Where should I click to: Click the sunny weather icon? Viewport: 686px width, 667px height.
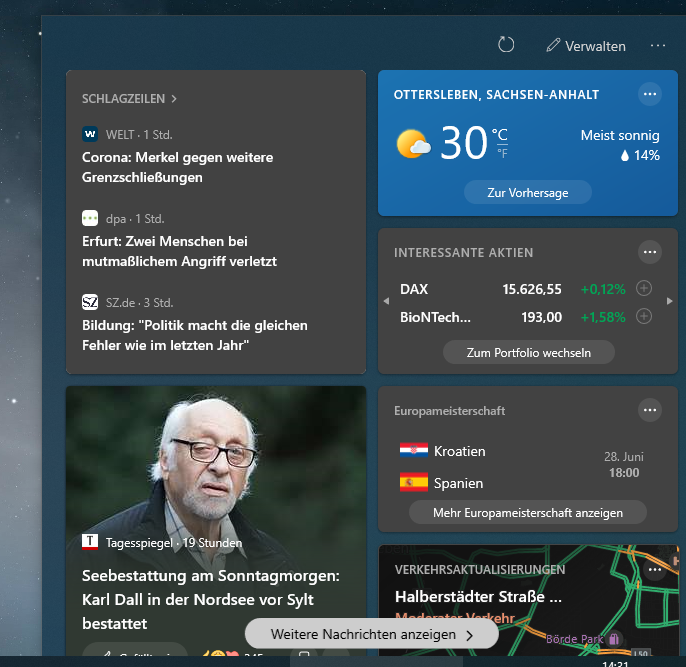tap(413, 144)
